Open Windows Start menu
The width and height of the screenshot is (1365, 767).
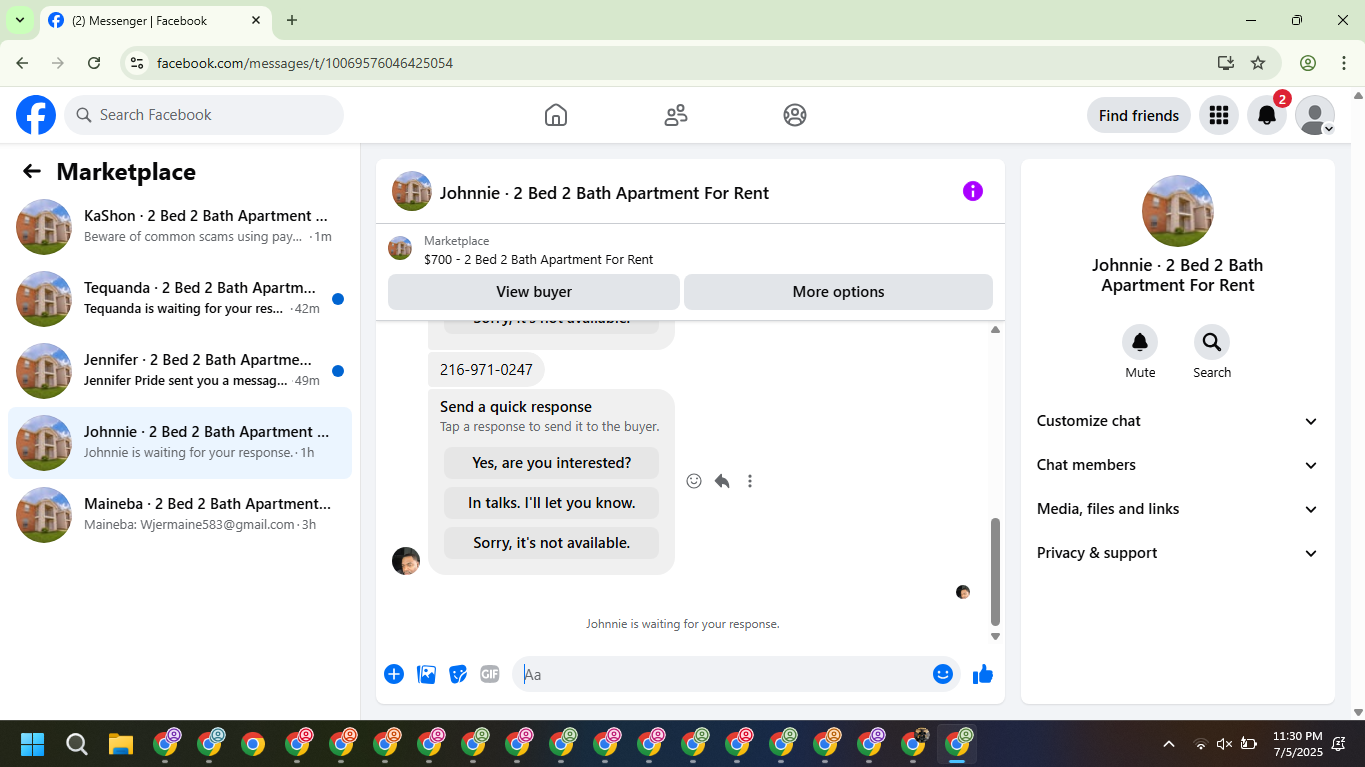pos(32,744)
